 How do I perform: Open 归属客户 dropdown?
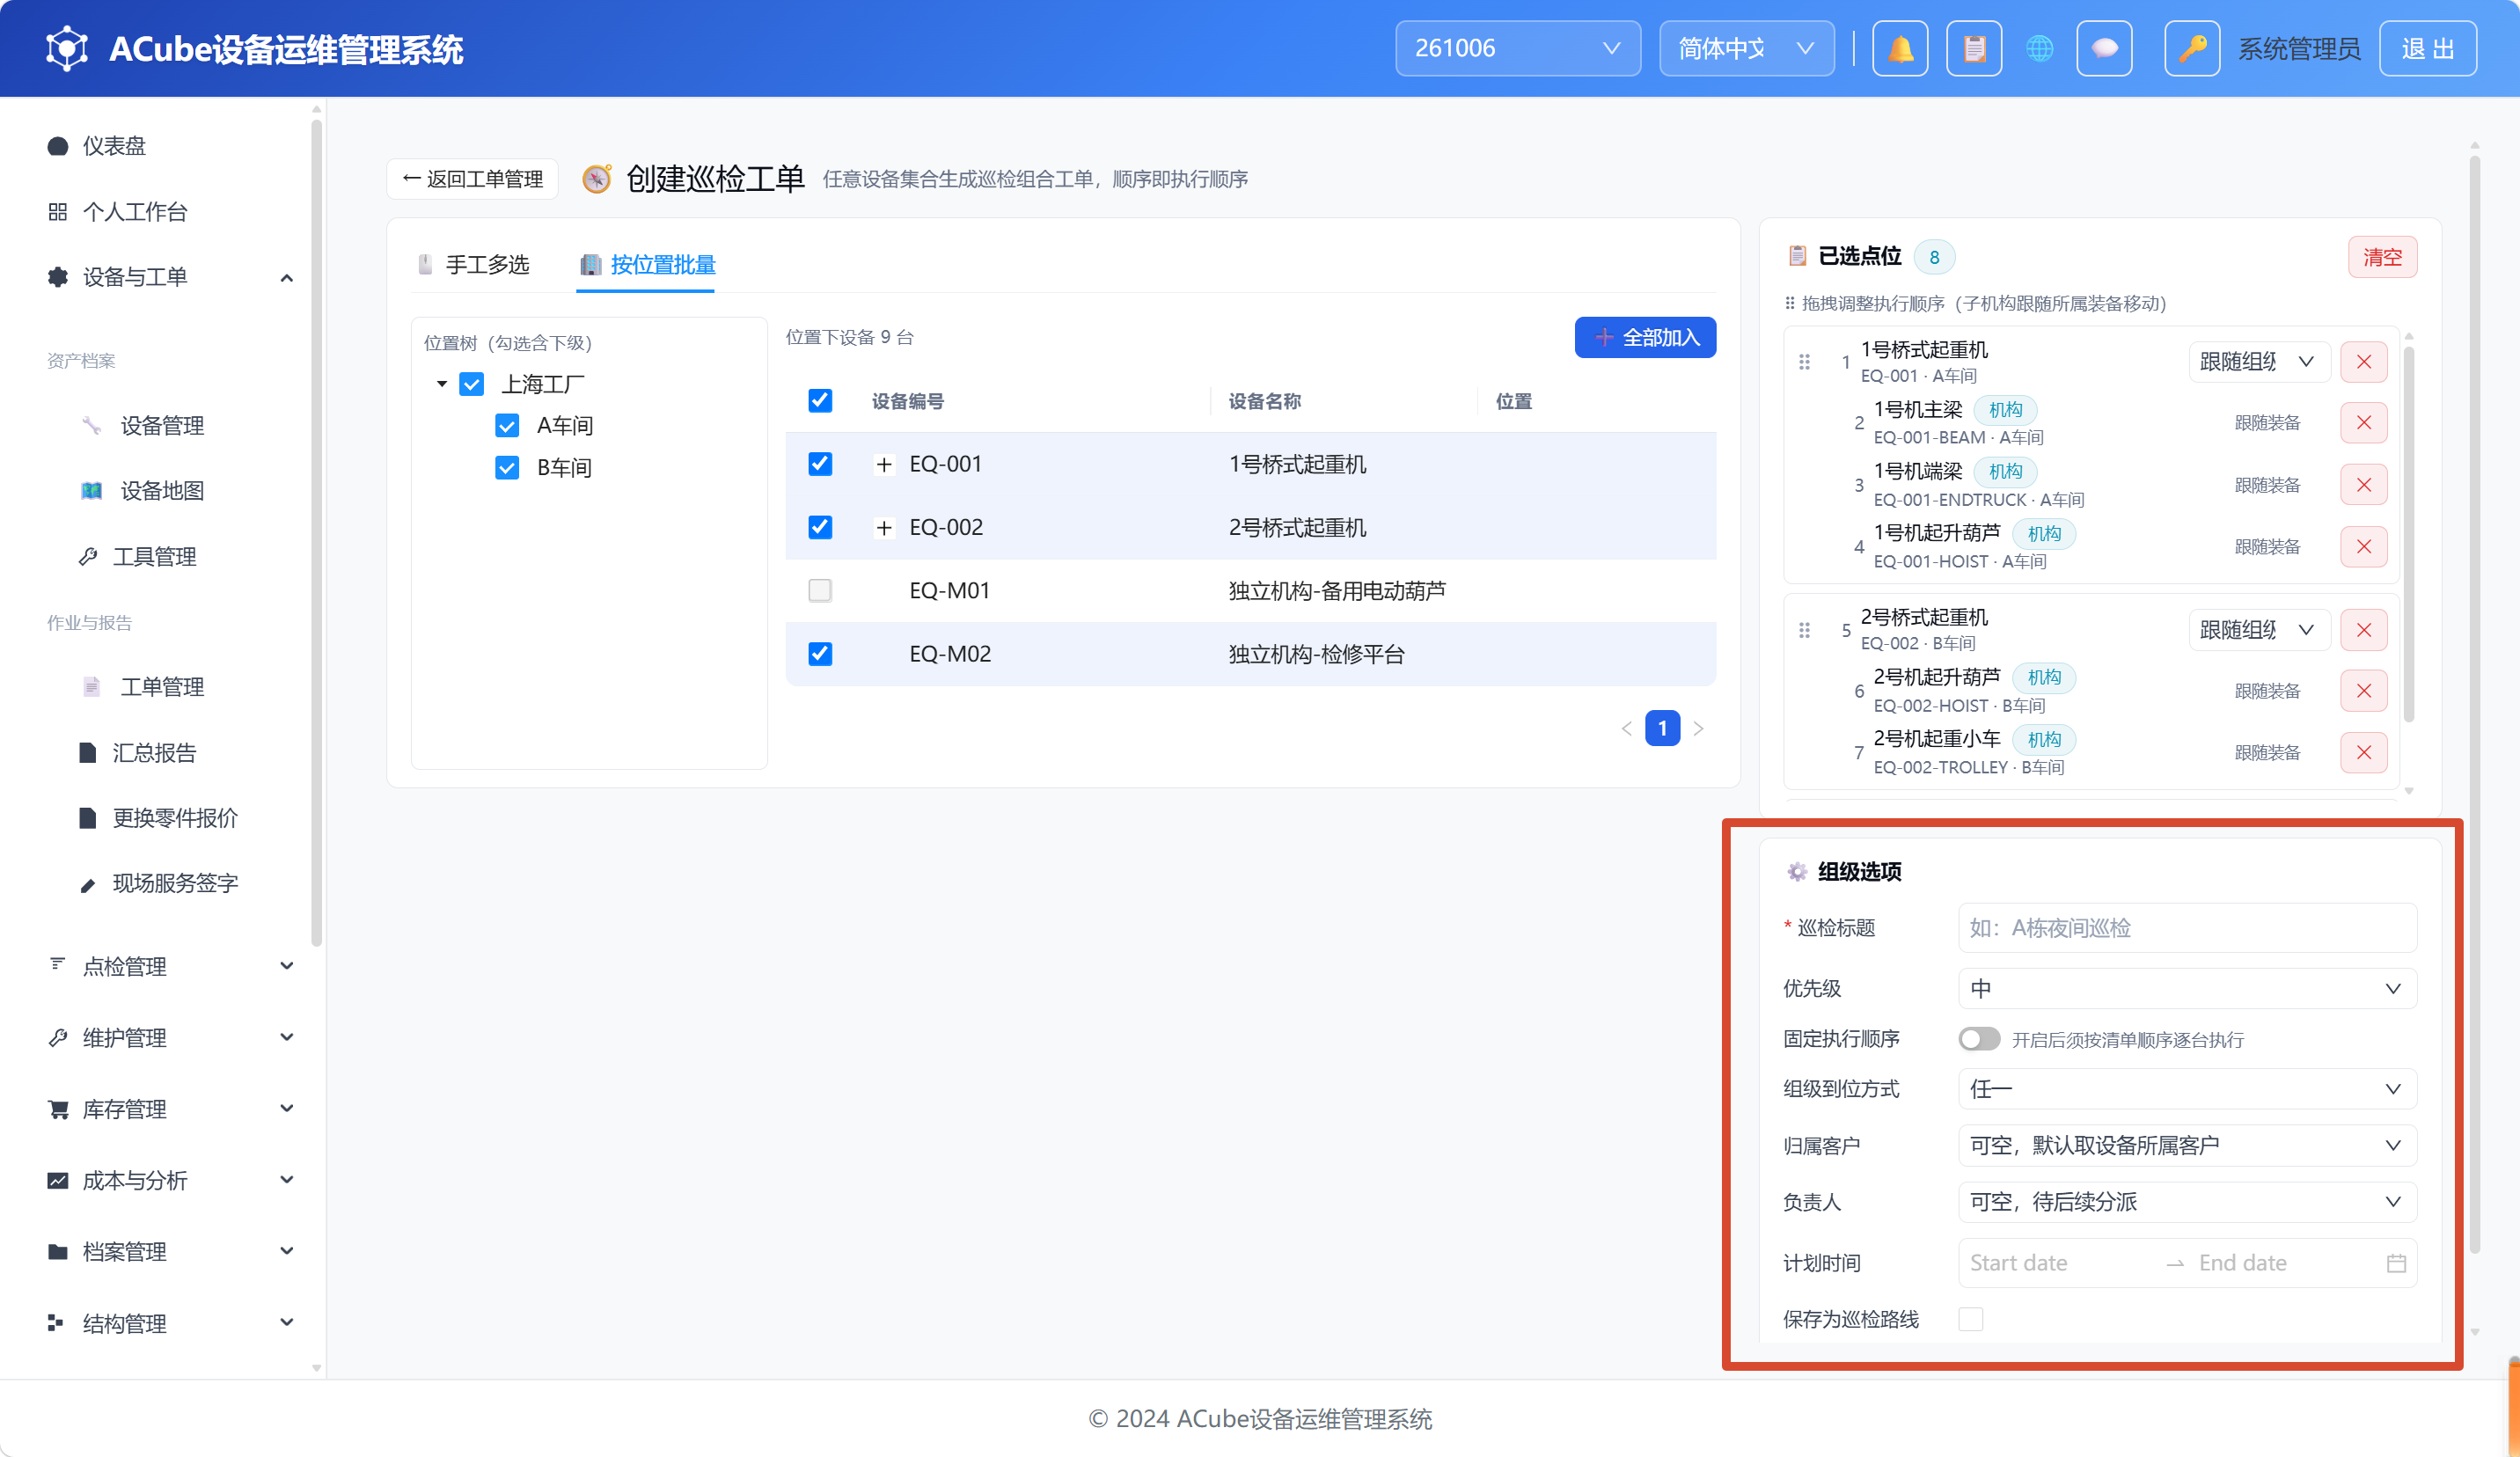2187,1145
